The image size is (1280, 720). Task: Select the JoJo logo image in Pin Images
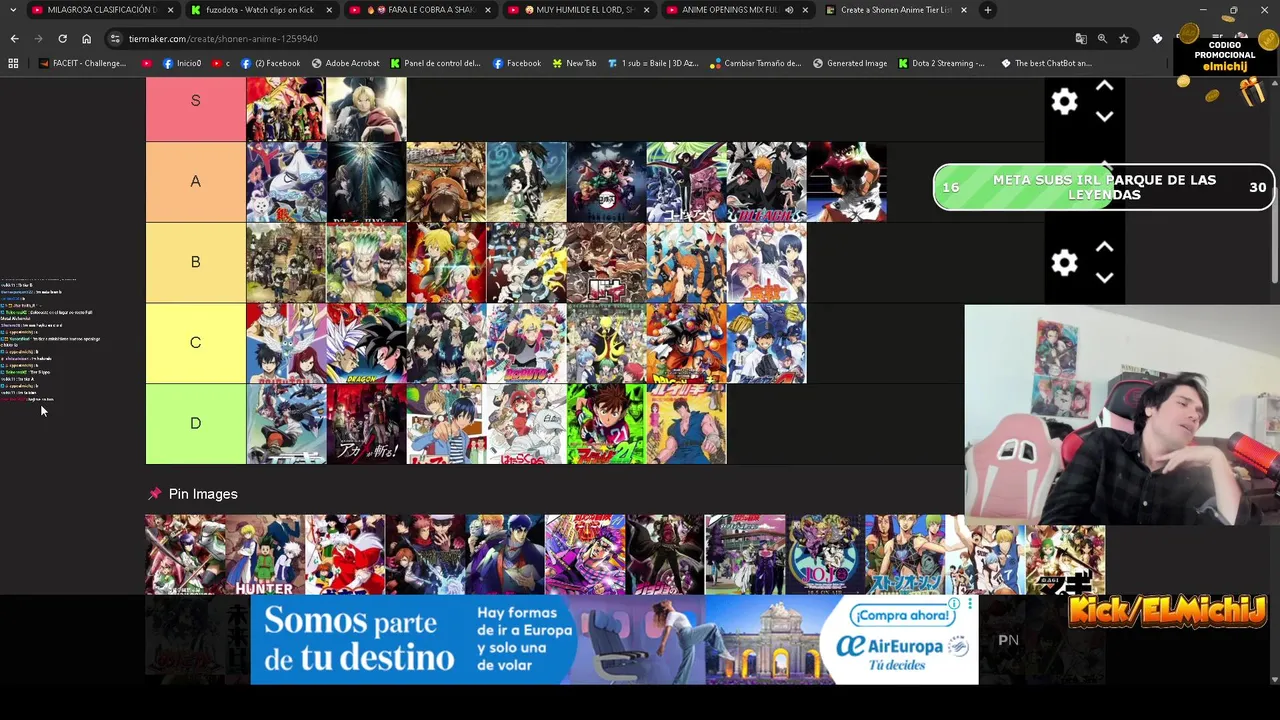tap(825, 555)
